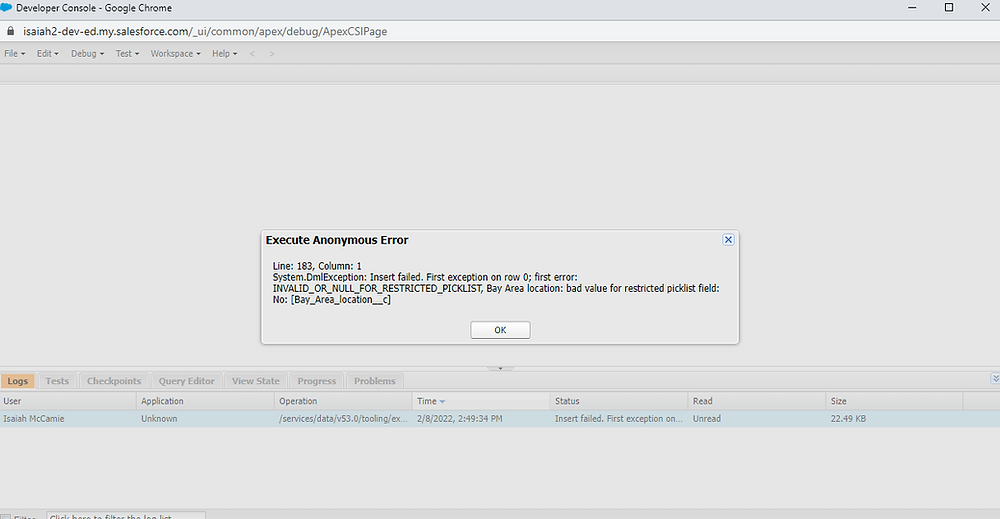Open the Test menu

pyautogui.click(x=127, y=54)
